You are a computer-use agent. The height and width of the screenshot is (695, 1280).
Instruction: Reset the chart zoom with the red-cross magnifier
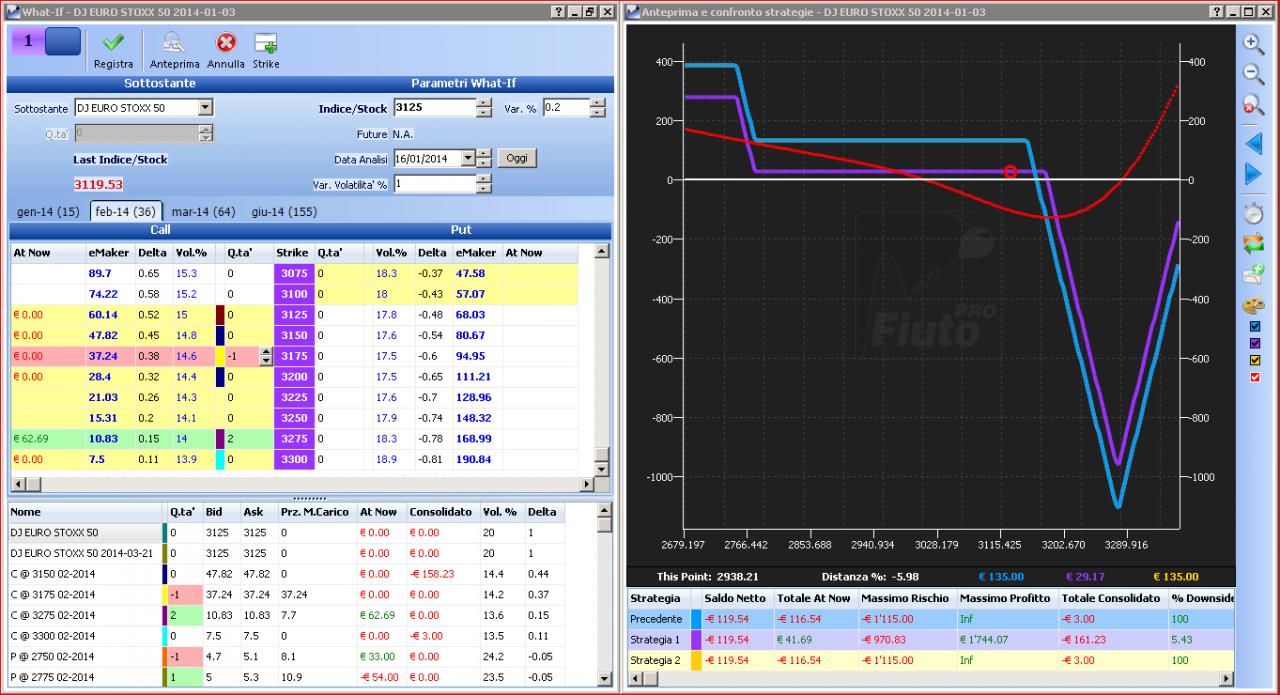click(x=1253, y=105)
